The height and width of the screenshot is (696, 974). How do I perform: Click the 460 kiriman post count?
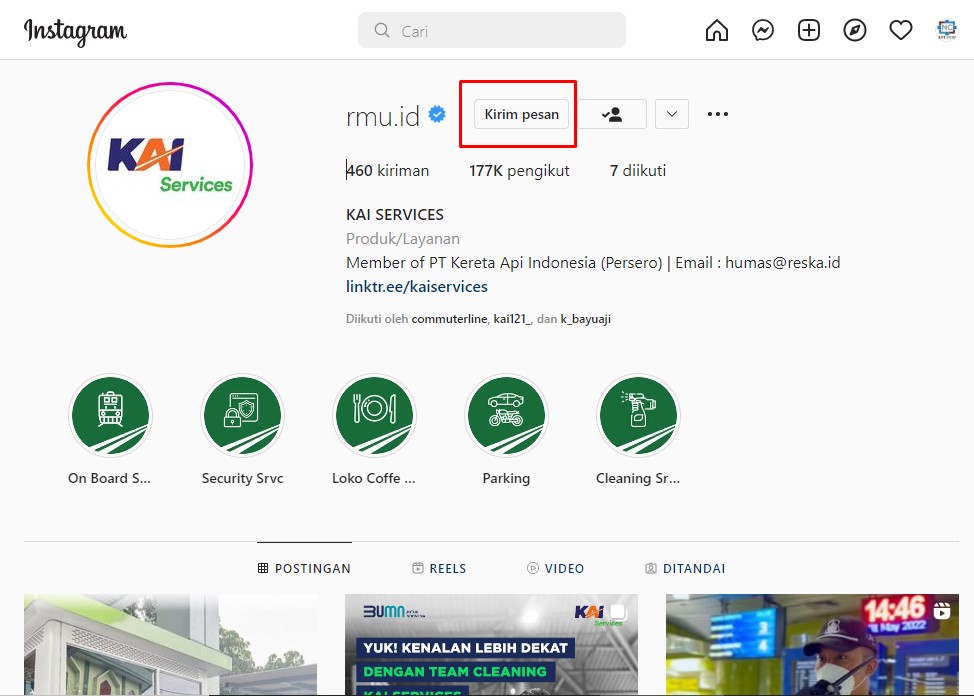(x=388, y=170)
